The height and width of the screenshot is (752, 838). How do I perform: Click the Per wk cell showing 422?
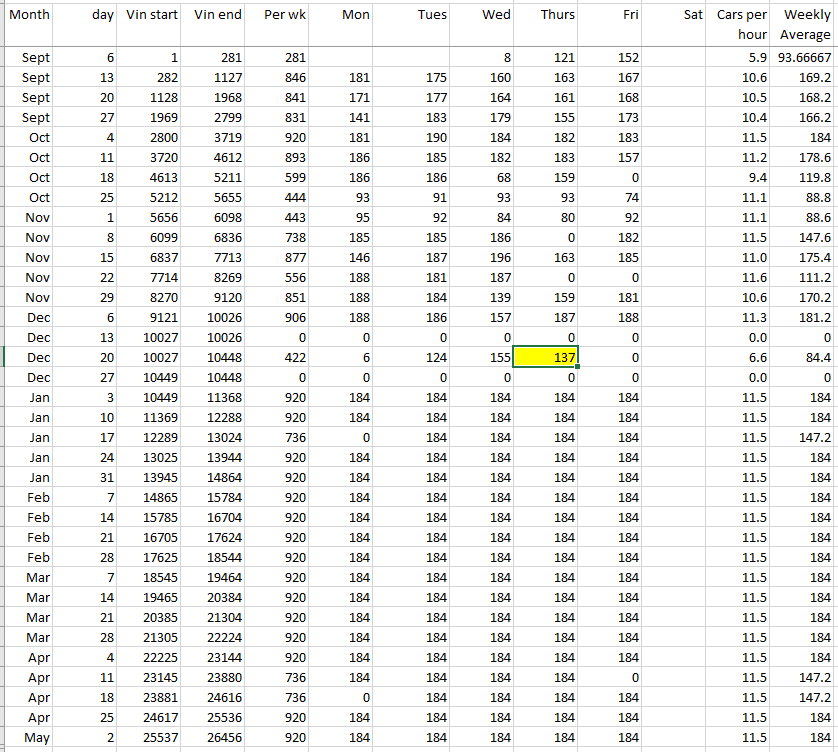(x=282, y=357)
